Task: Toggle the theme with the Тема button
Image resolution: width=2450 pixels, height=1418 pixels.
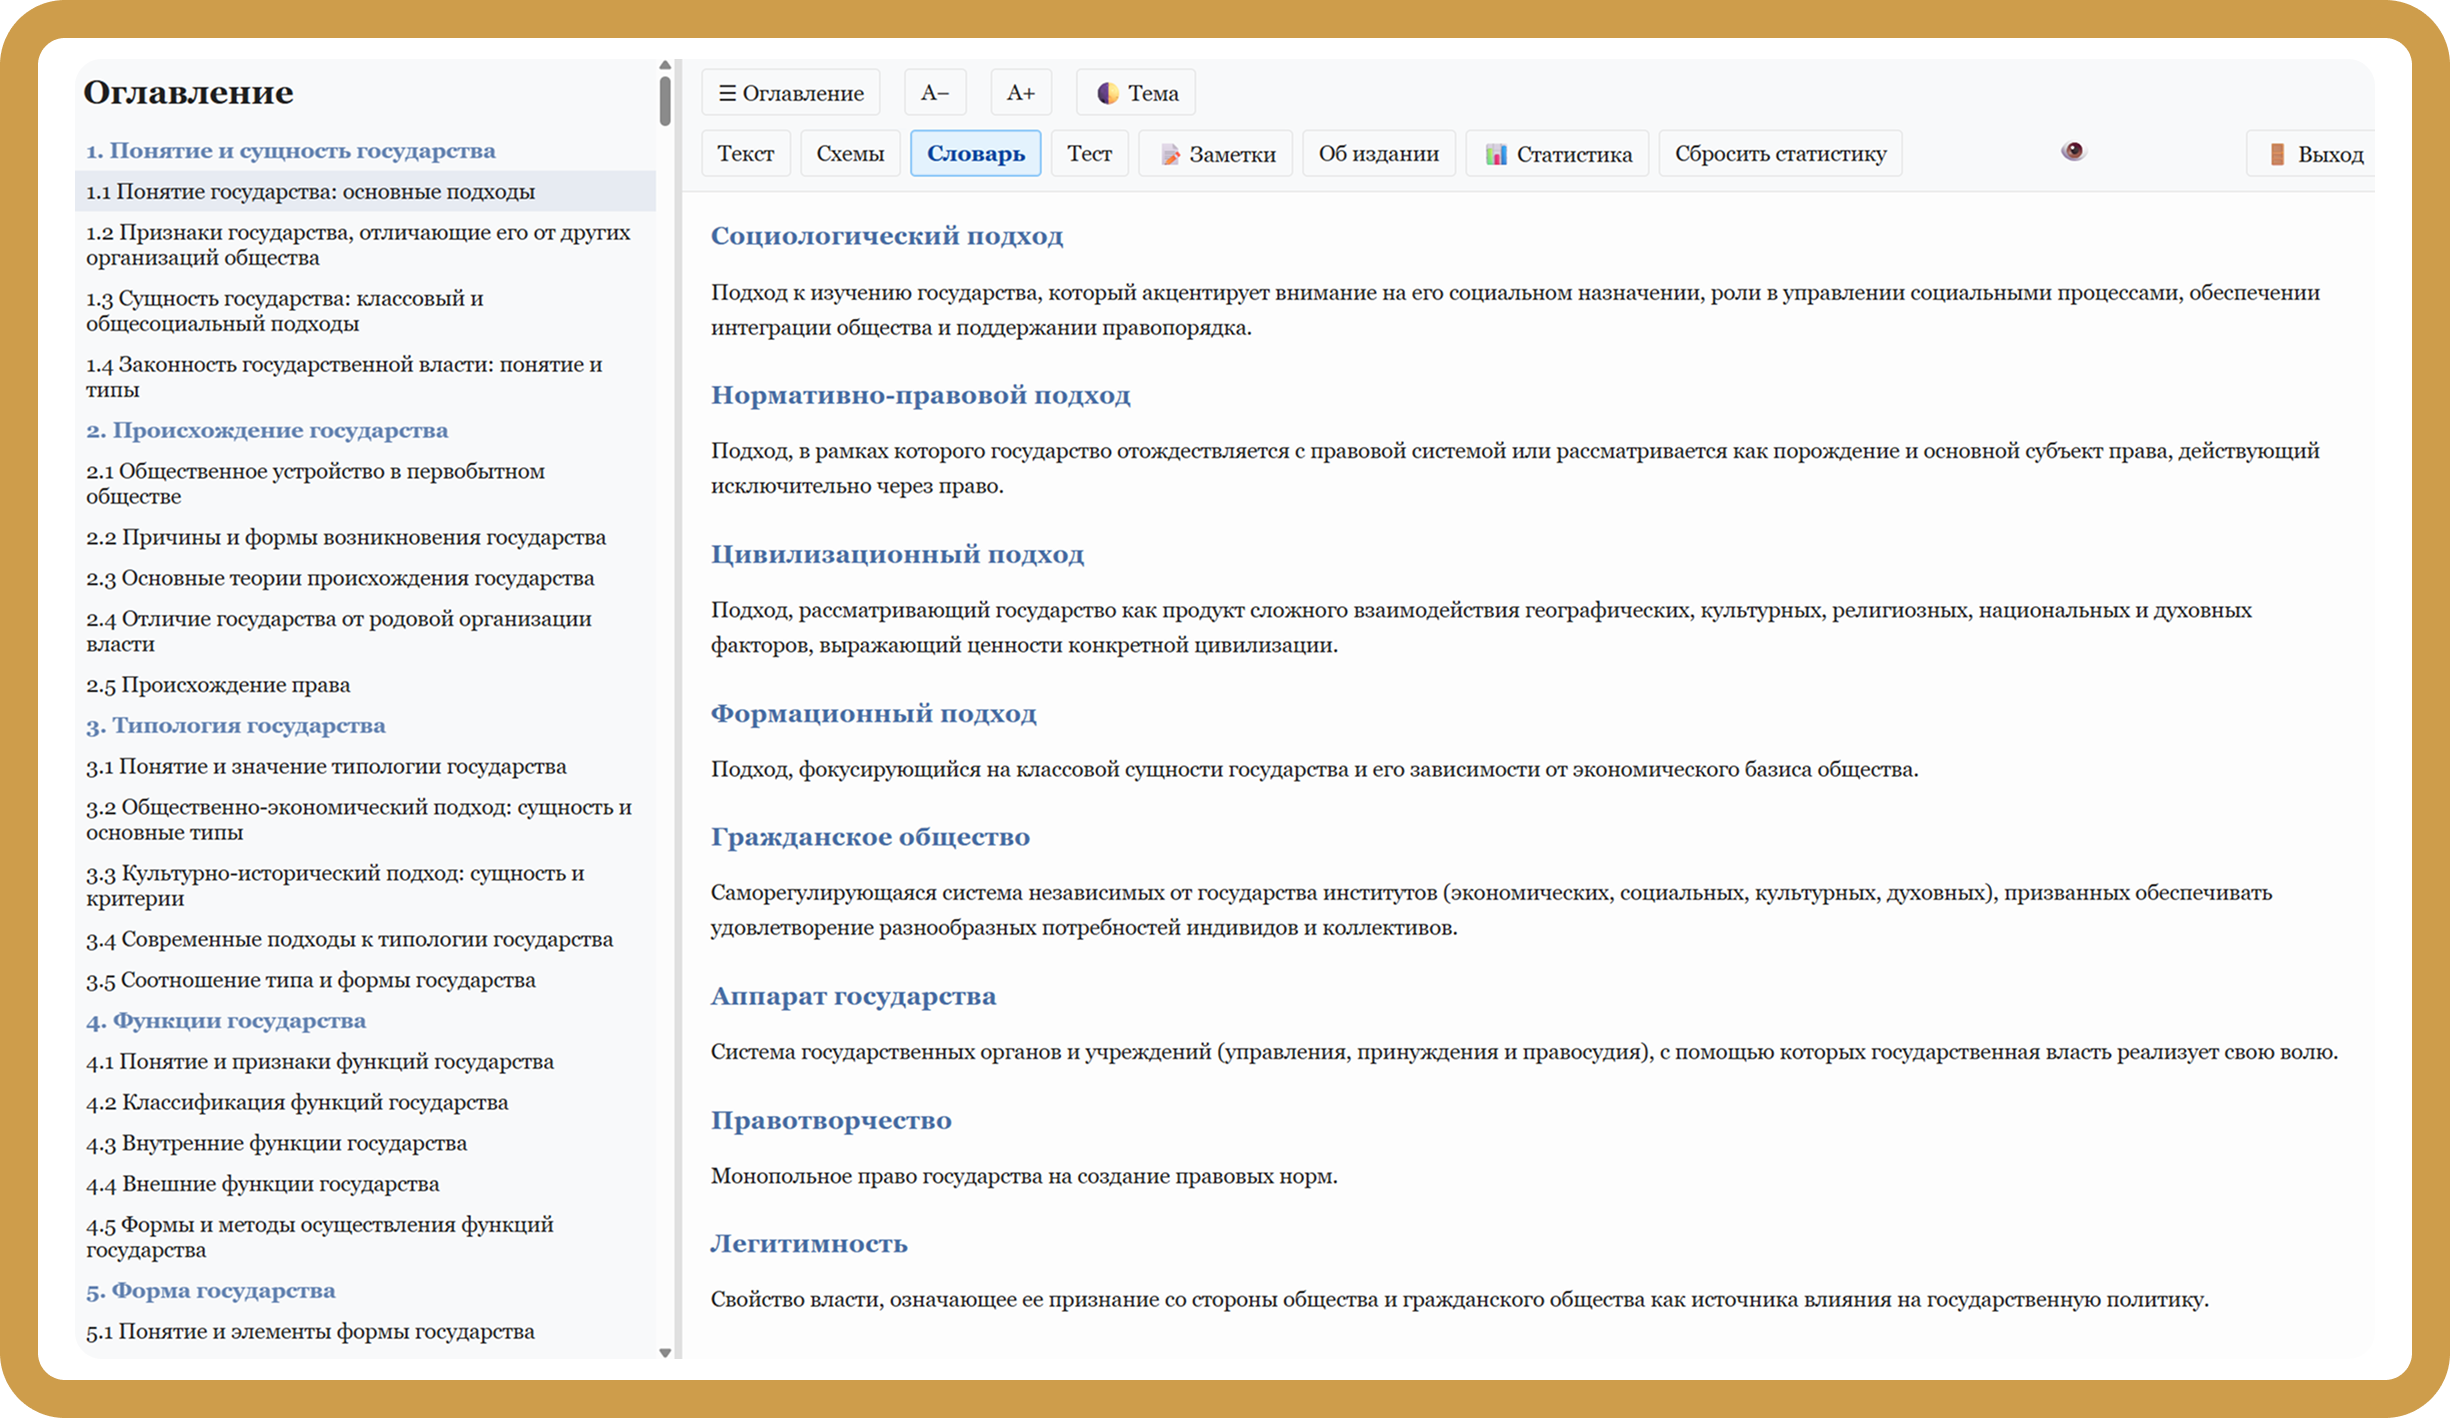Action: pos(1136,93)
